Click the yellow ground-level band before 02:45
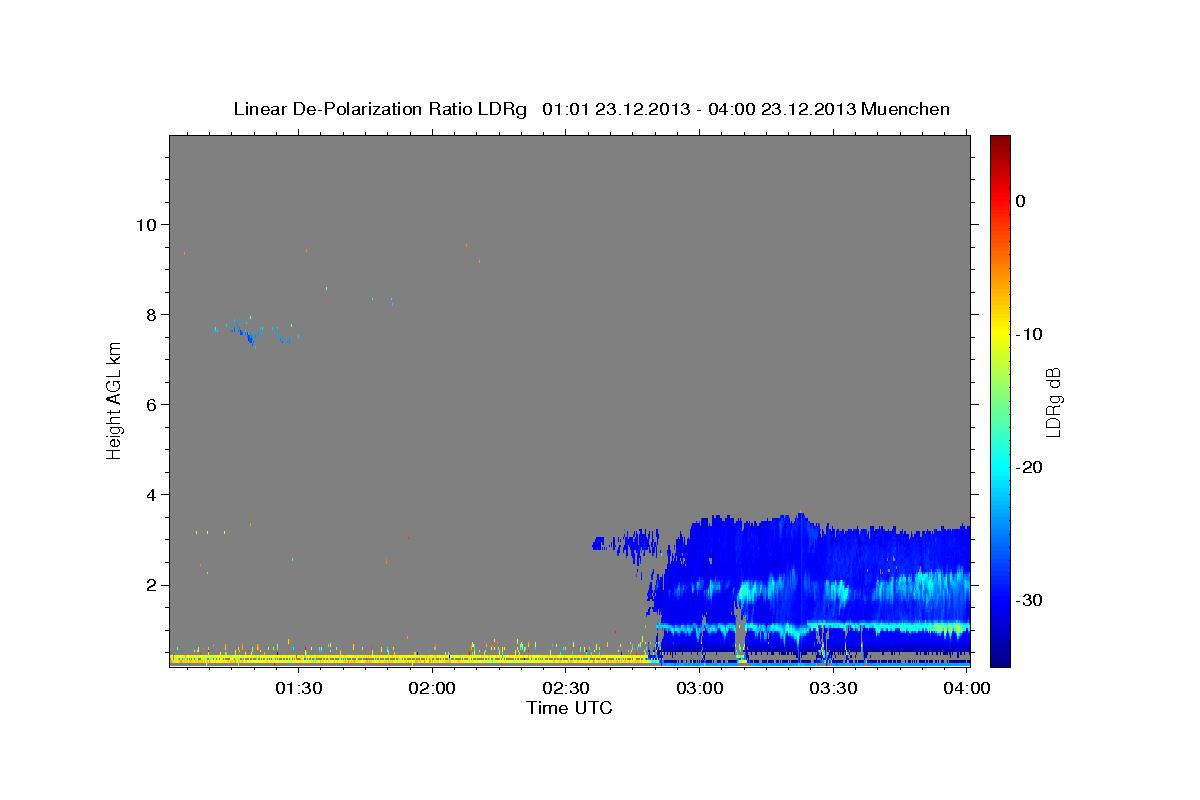 point(410,659)
